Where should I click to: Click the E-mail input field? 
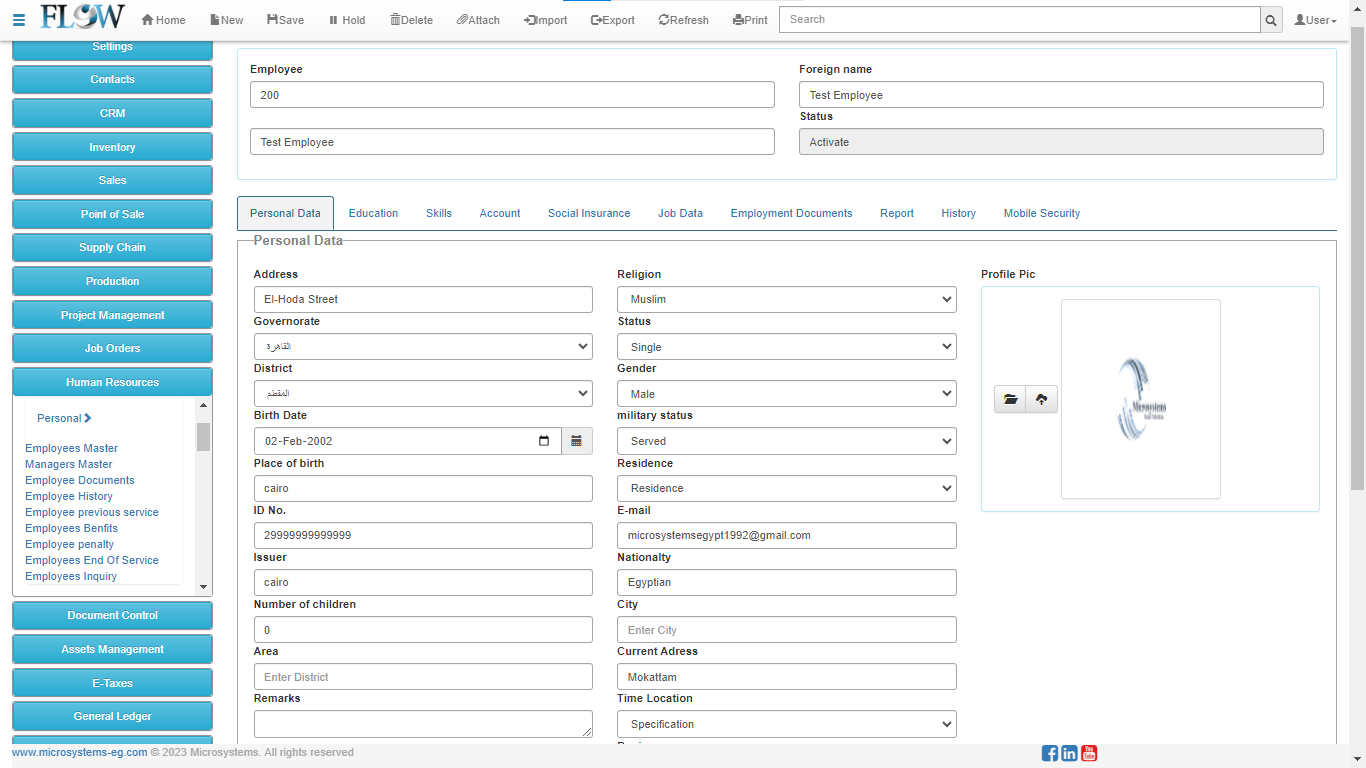786,535
